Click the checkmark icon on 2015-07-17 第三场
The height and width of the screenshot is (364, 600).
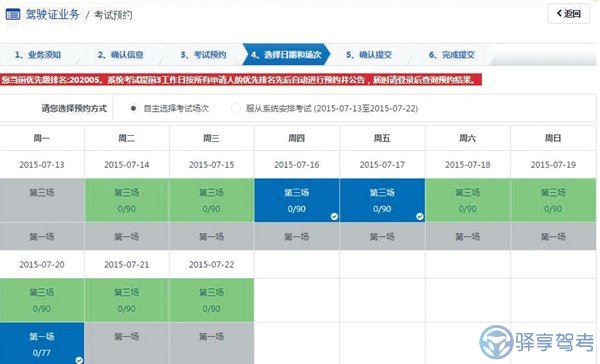[420, 217]
